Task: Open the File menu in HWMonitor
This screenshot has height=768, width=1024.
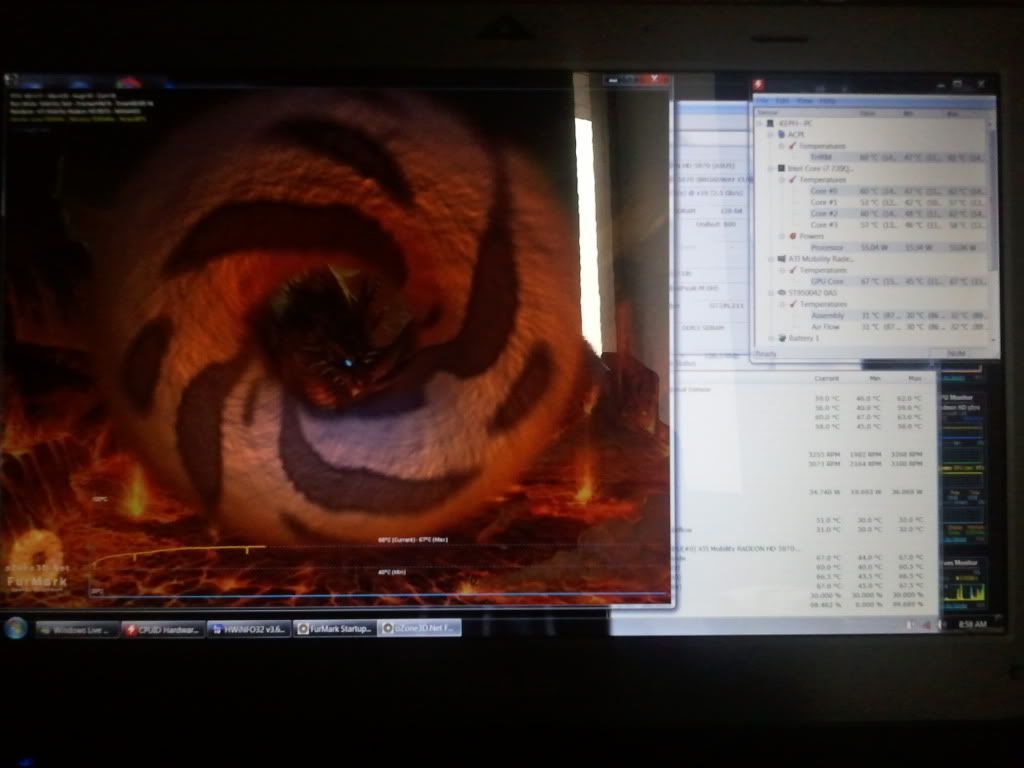Action: coord(763,101)
